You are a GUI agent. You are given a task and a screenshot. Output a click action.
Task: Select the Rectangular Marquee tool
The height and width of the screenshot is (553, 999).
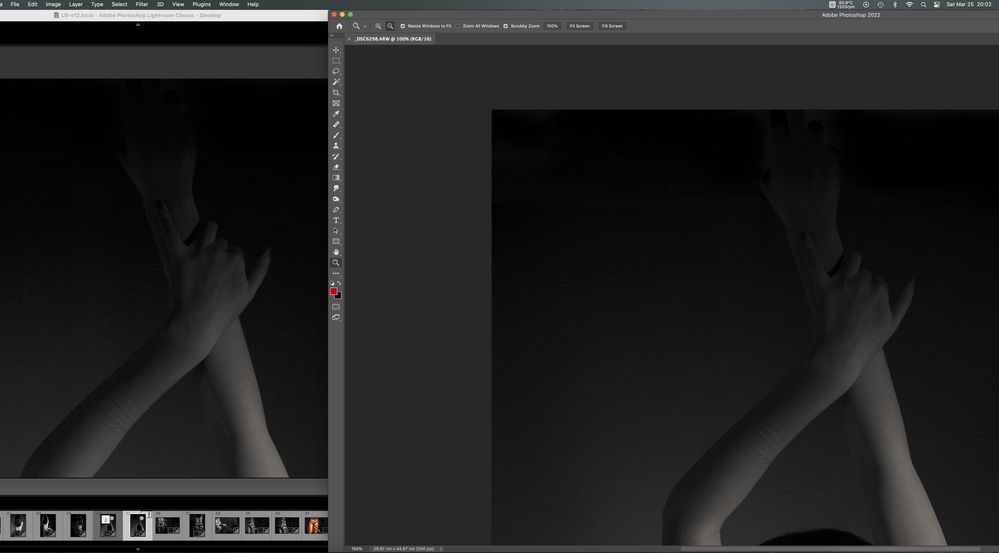[x=336, y=61]
